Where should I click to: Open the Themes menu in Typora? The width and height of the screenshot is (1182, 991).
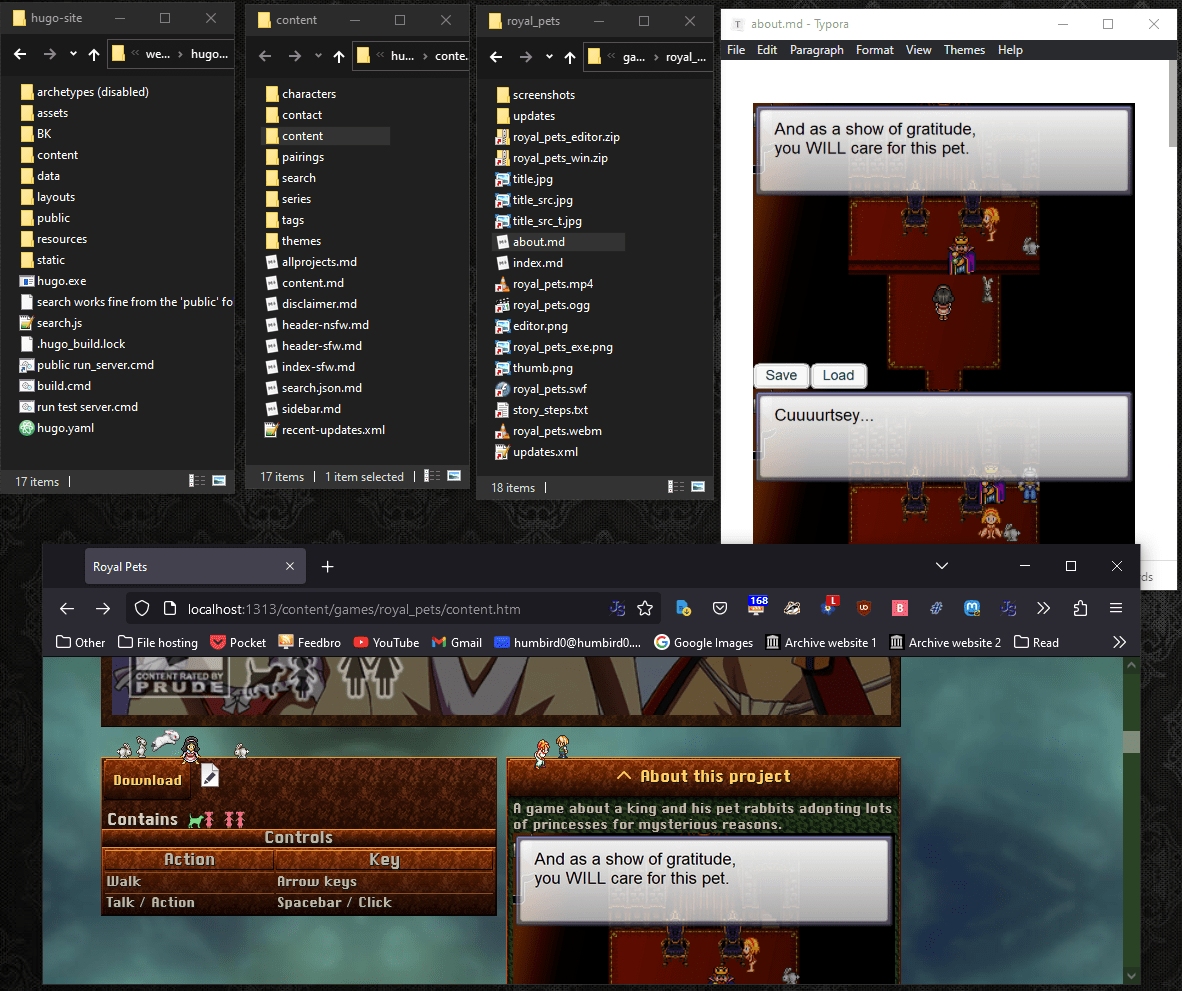tap(964, 50)
